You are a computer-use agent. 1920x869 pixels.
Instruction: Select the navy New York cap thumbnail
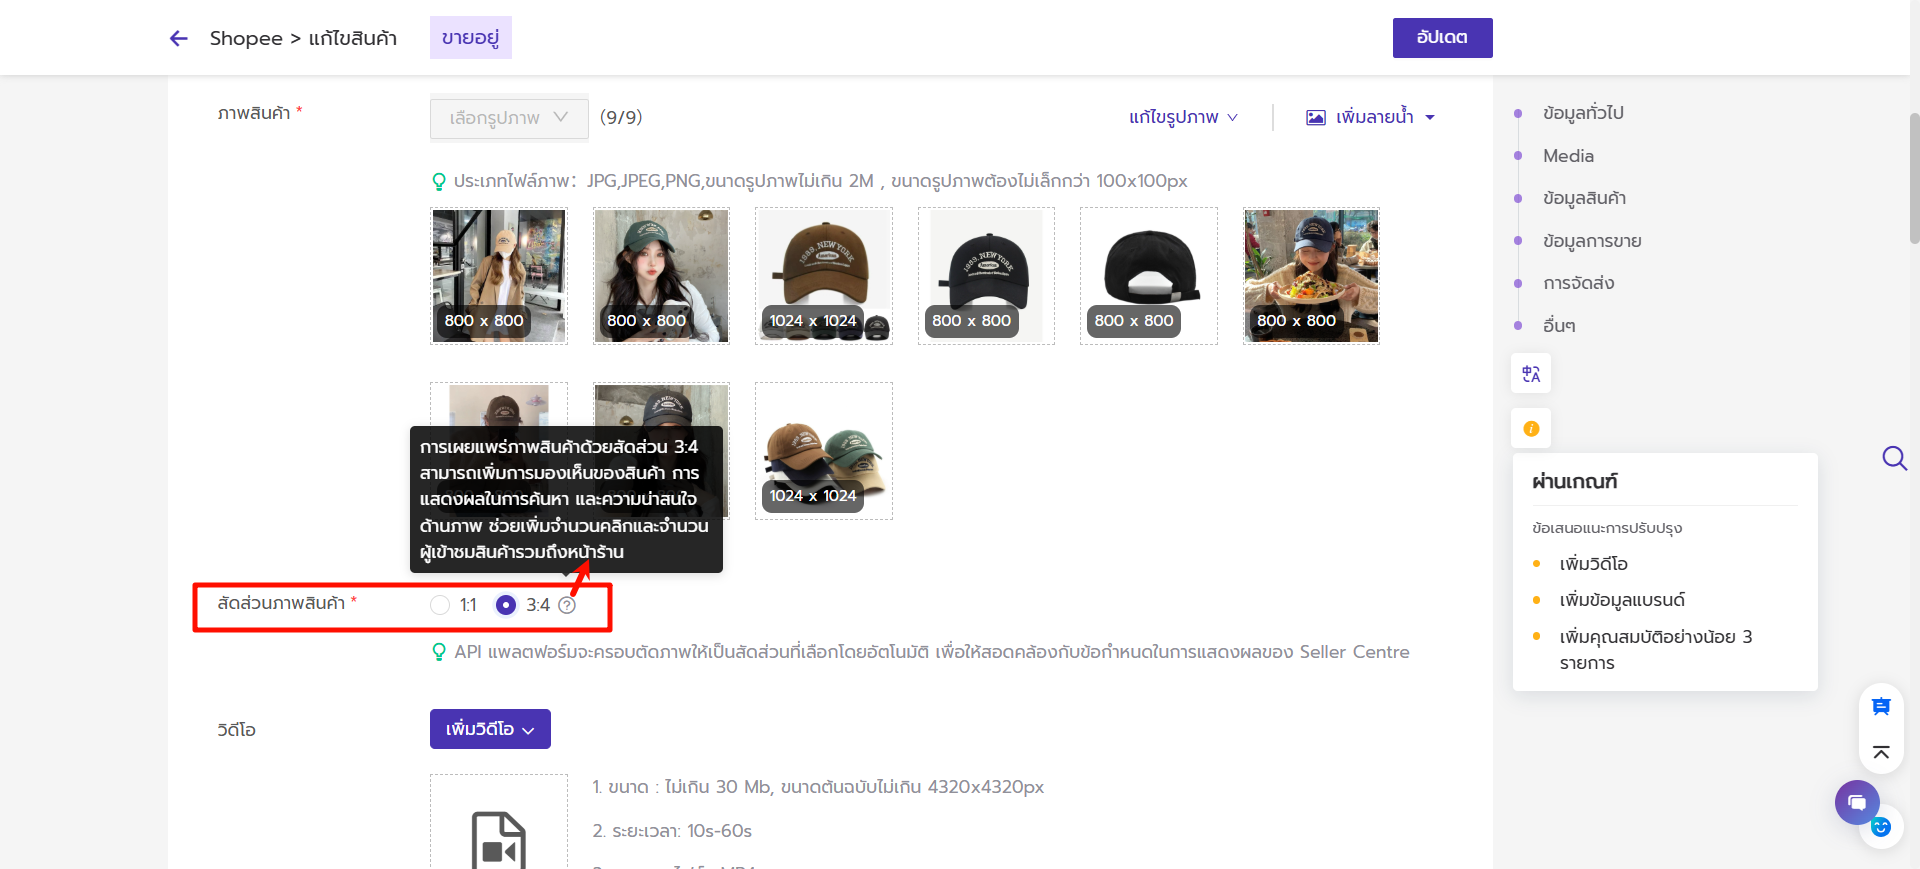click(x=986, y=276)
